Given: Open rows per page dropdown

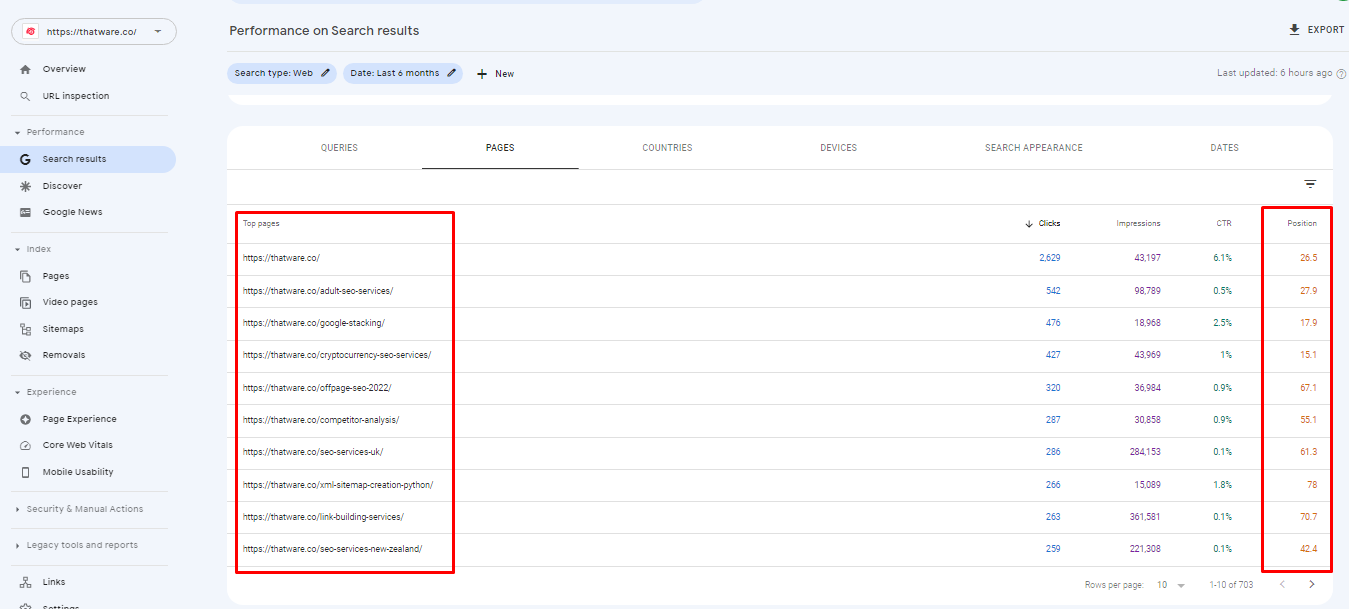Looking at the screenshot, I should (x=1170, y=584).
